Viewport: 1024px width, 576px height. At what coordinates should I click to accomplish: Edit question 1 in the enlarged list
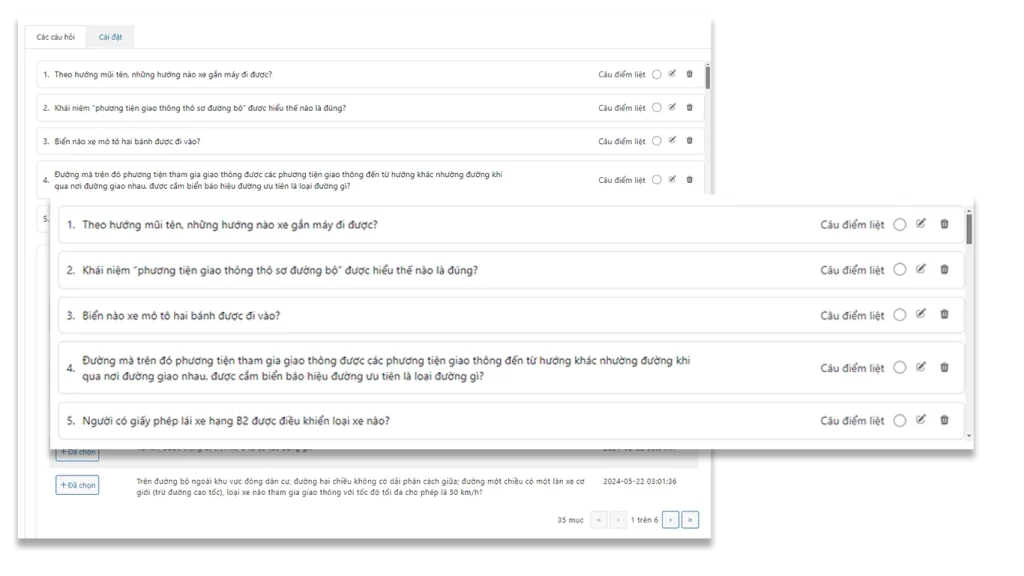[921, 224]
